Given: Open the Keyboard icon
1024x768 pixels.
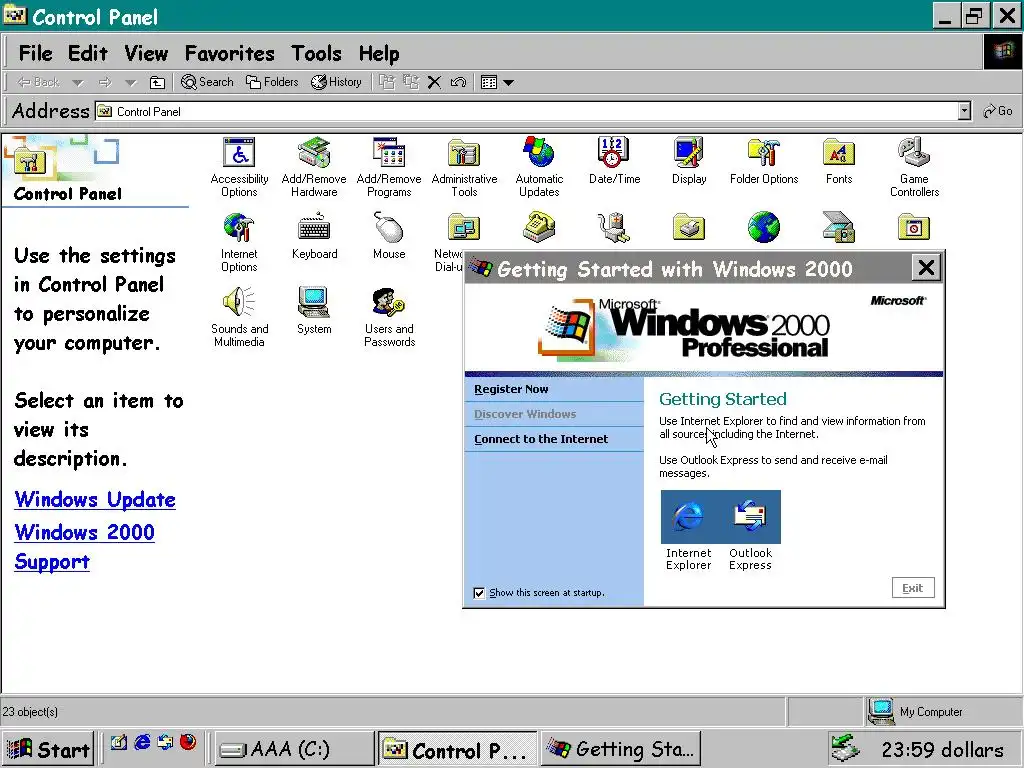Looking at the screenshot, I should [314, 236].
